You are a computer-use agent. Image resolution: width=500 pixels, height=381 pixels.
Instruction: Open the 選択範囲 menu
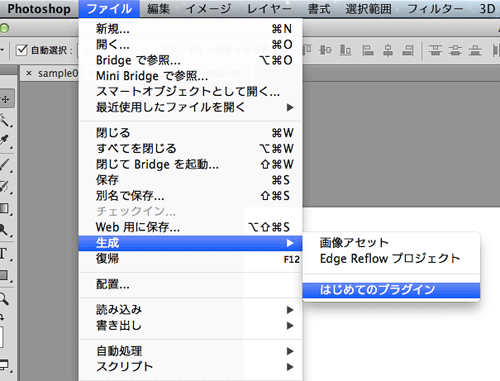pos(369,9)
